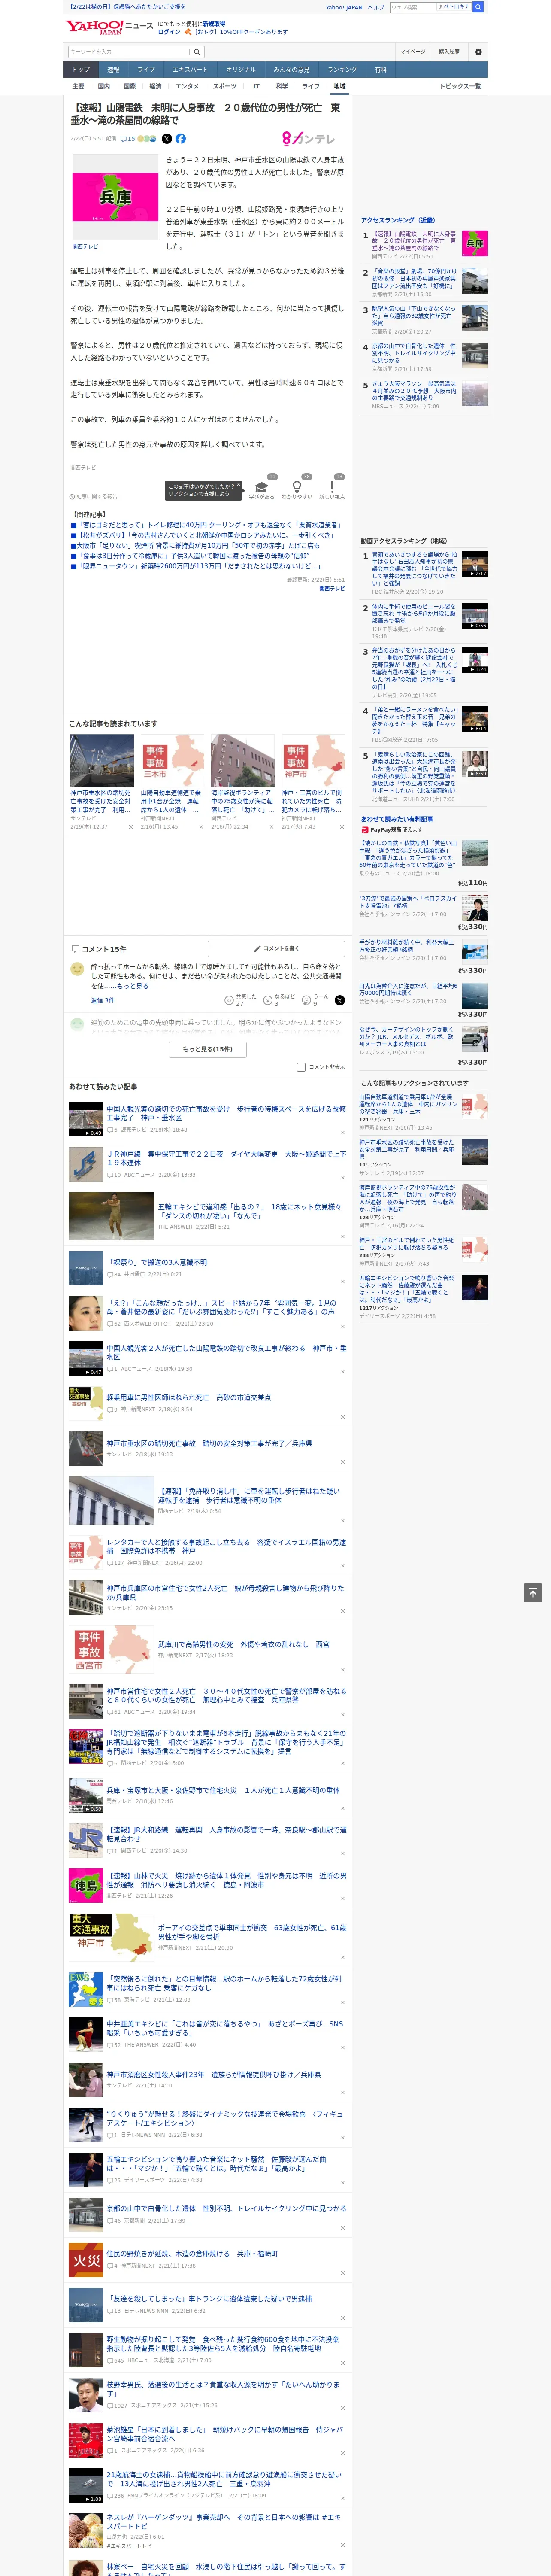Share the first comment on X
This screenshot has width=551, height=2576.
[340, 1000]
